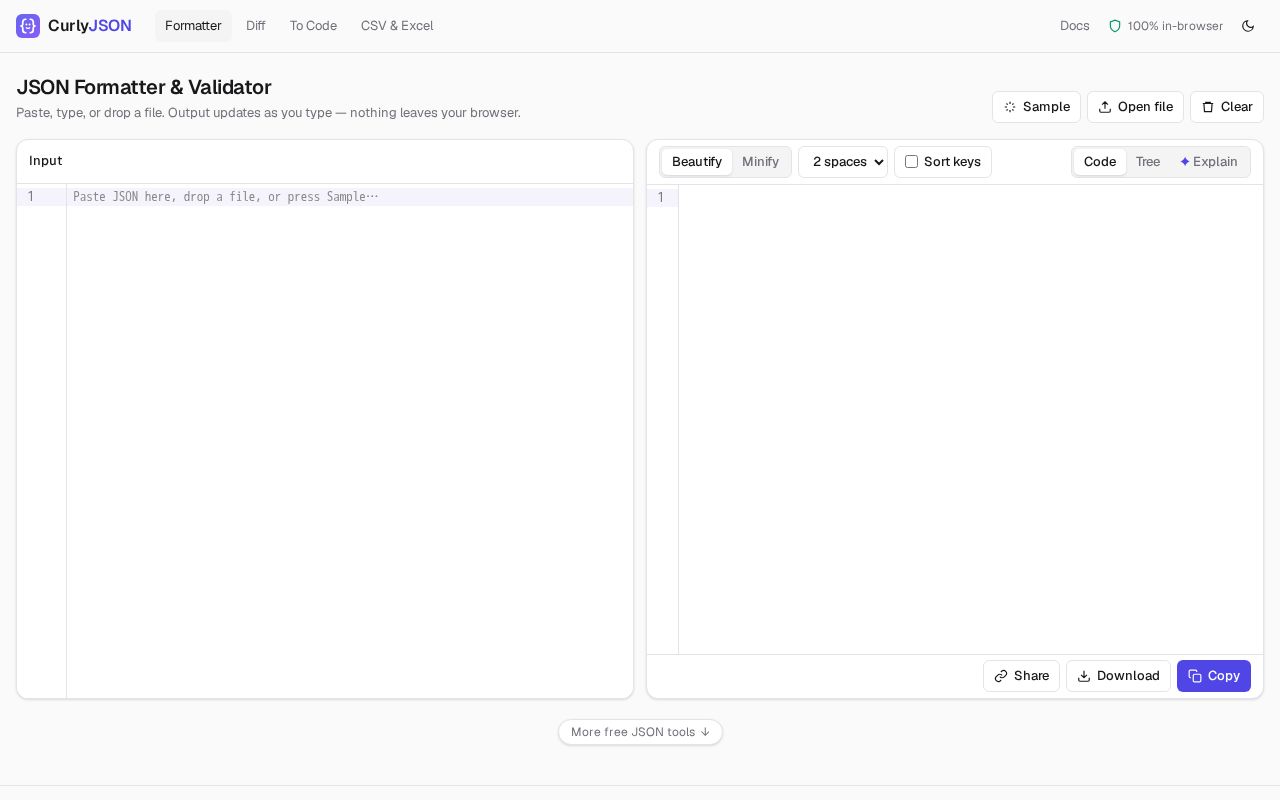Open the Explain view tab
The width and height of the screenshot is (1280, 800).
(x=1209, y=162)
